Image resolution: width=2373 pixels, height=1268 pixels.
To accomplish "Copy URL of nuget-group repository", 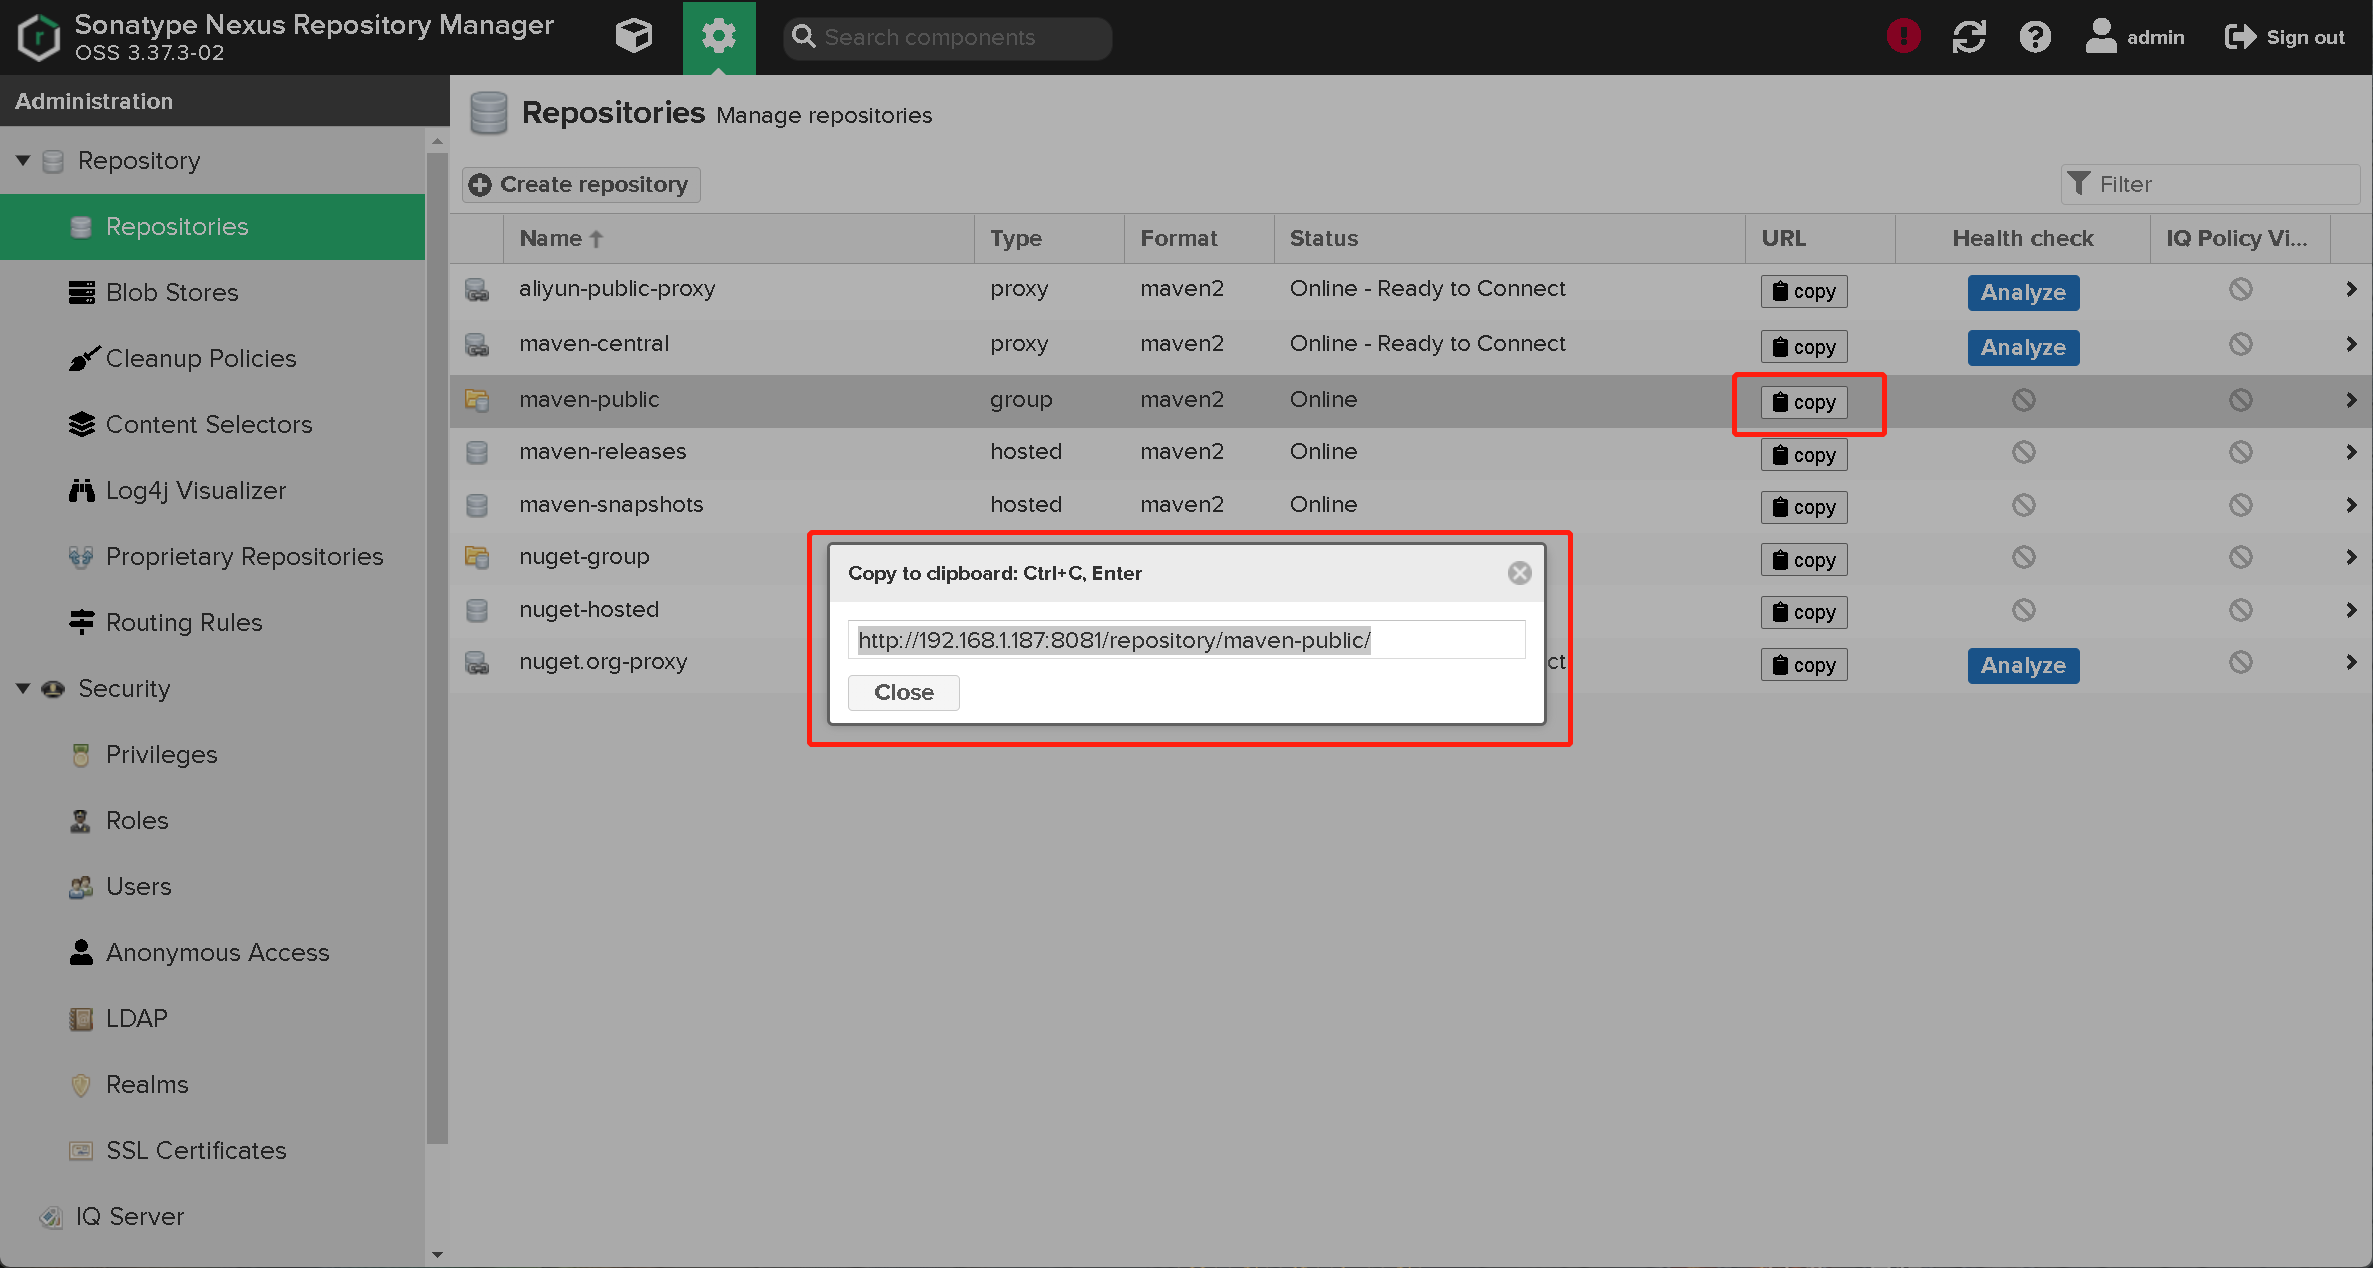I will pyautogui.click(x=1804, y=560).
